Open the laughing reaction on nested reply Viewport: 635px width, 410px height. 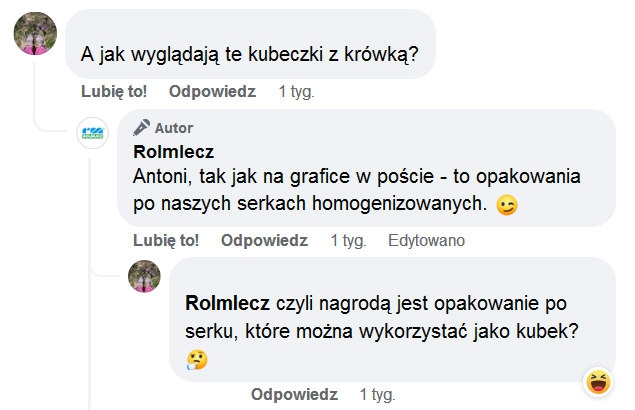pyautogui.click(x=598, y=380)
